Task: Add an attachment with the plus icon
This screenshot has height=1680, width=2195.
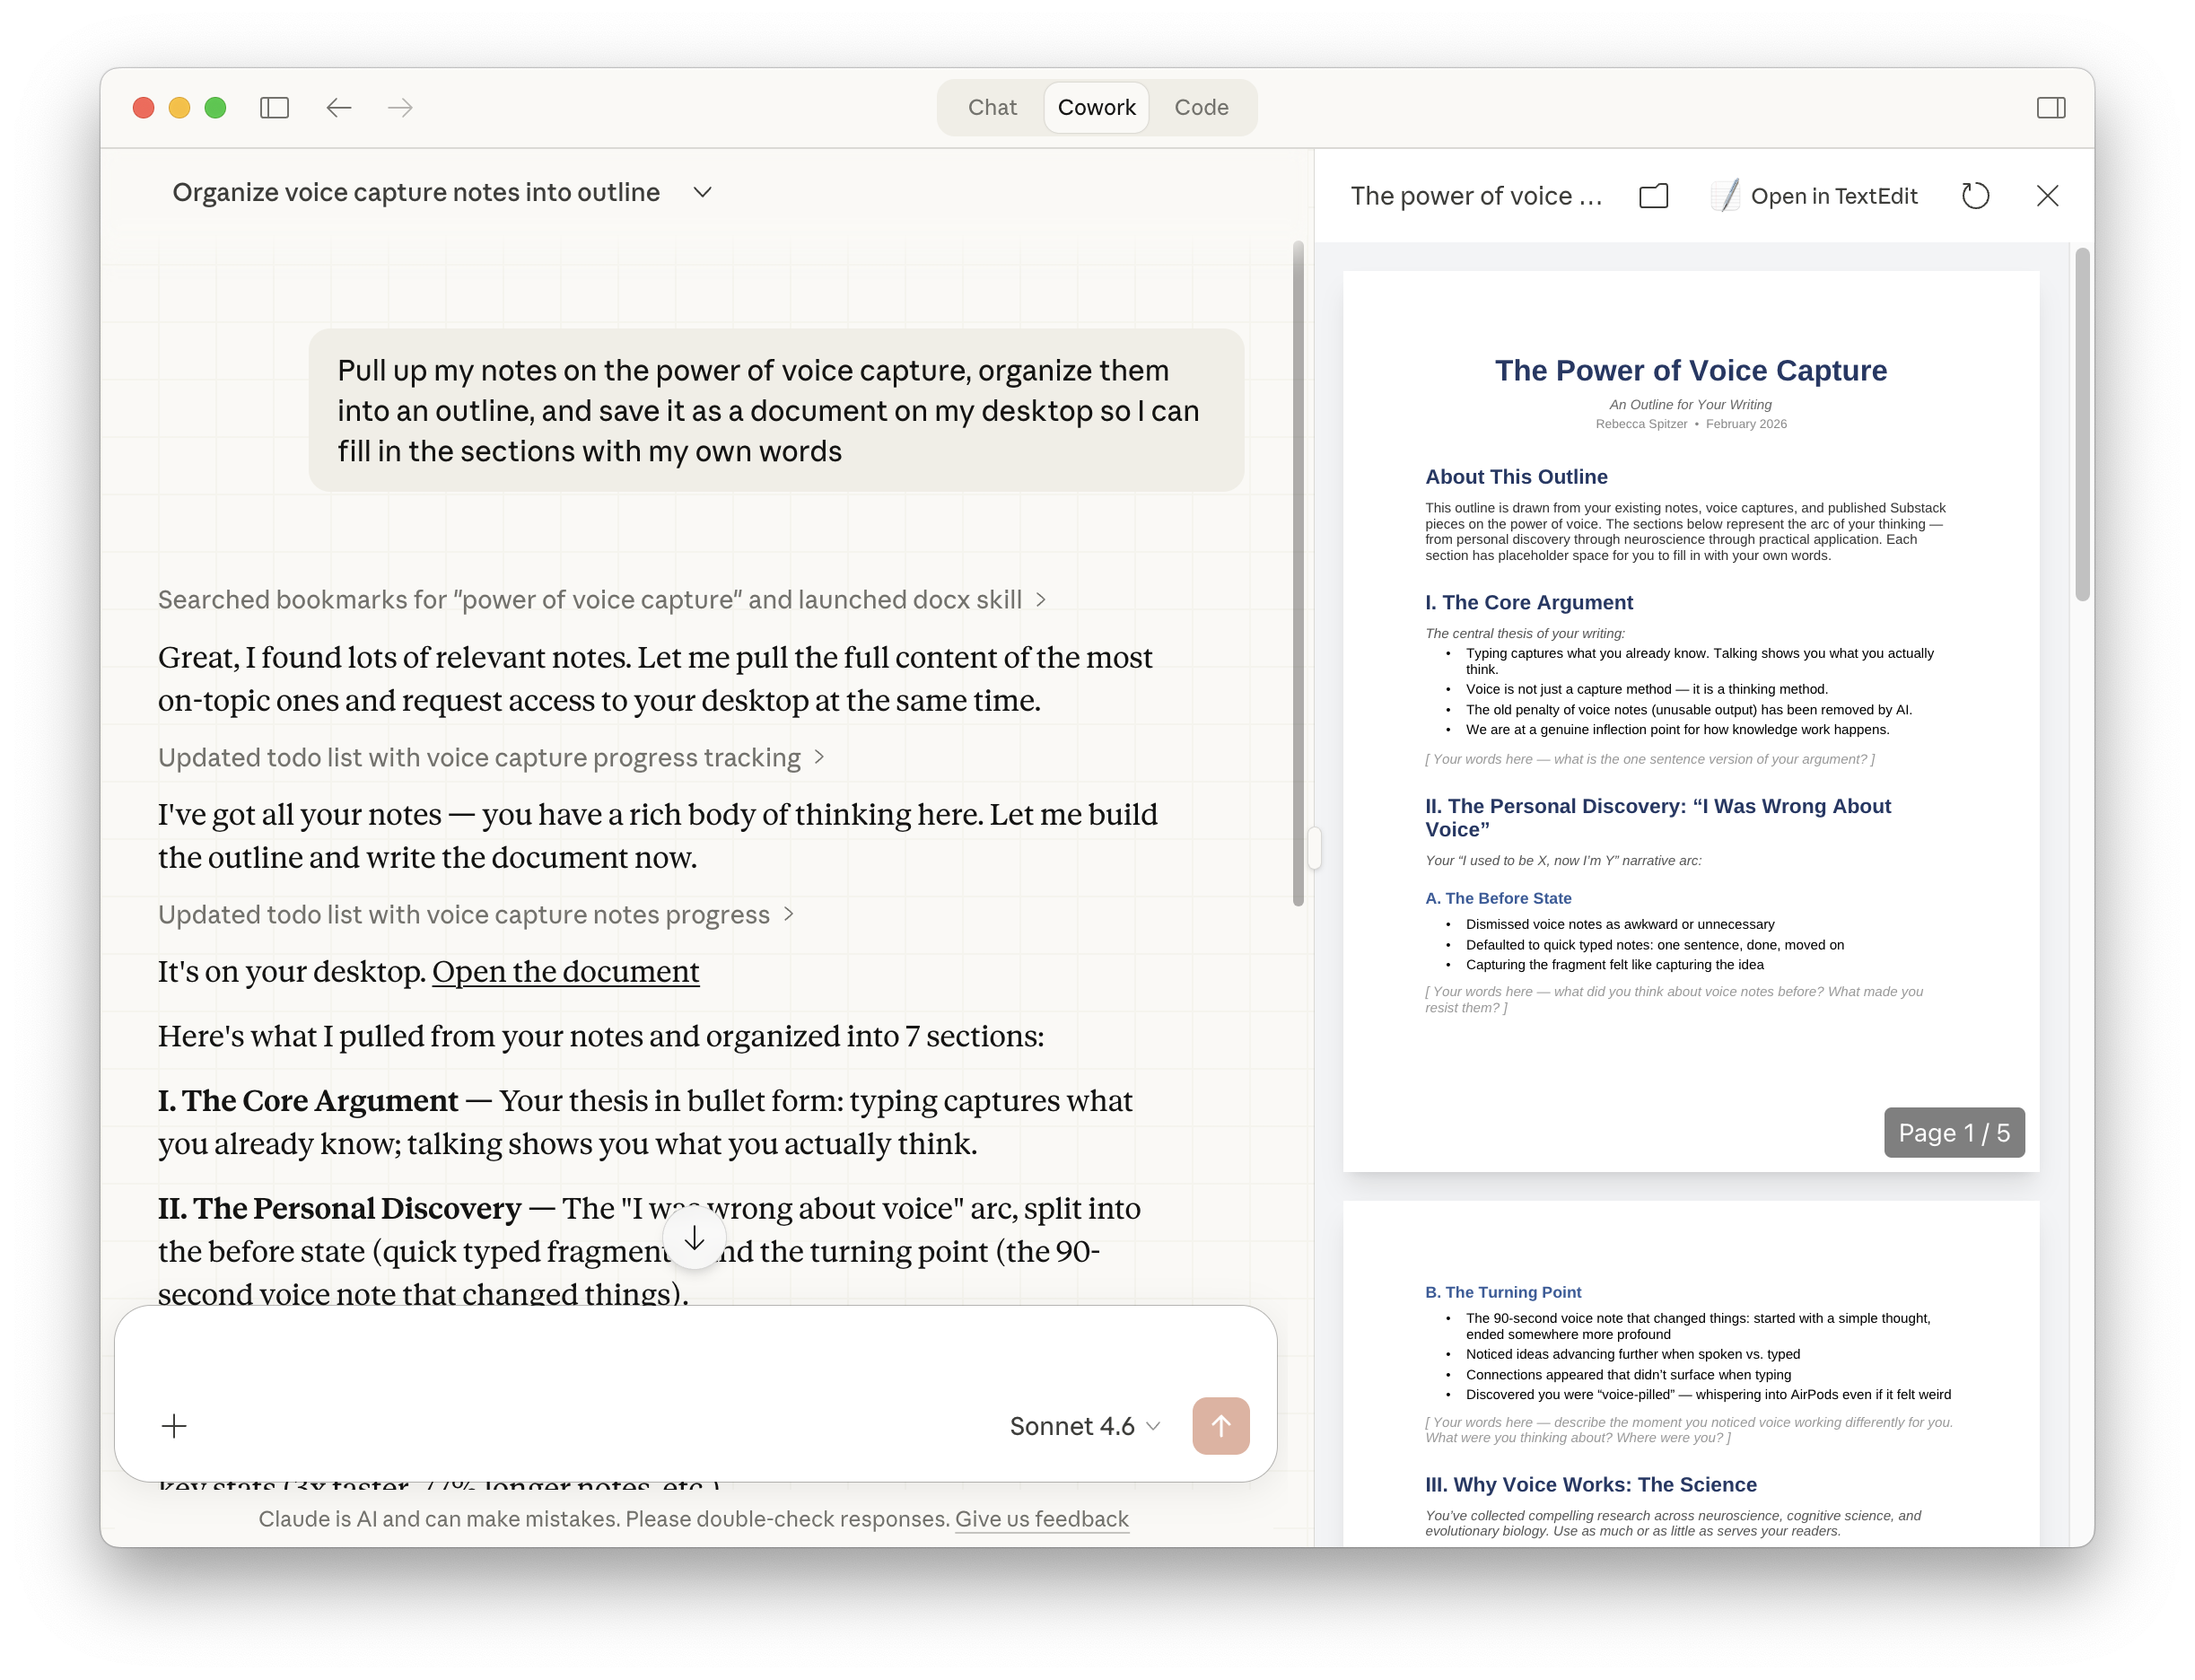Action: point(174,1426)
